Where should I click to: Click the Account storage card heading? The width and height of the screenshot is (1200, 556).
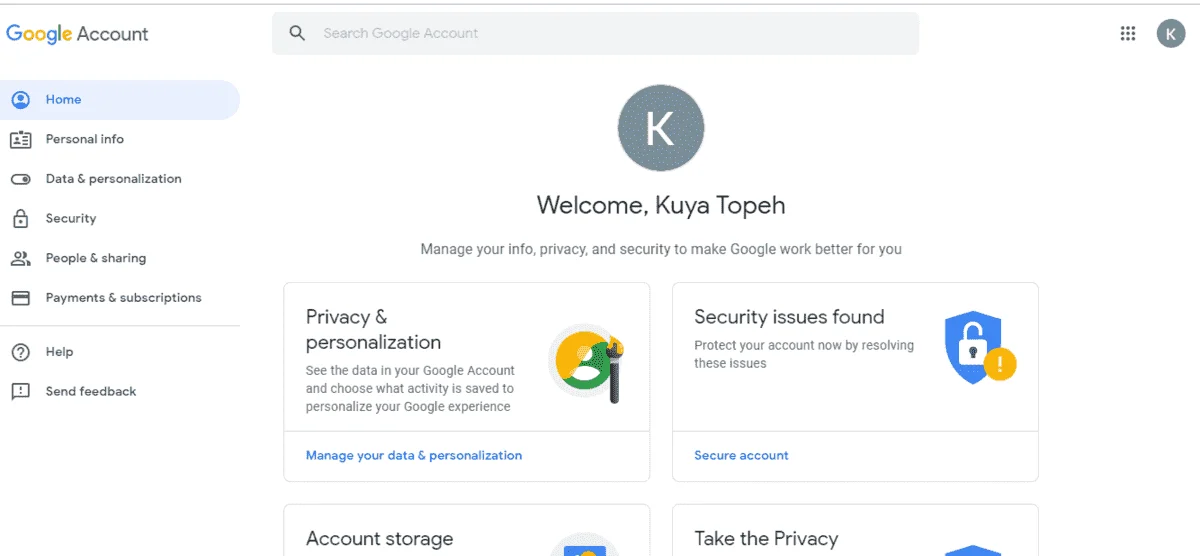[379, 540]
